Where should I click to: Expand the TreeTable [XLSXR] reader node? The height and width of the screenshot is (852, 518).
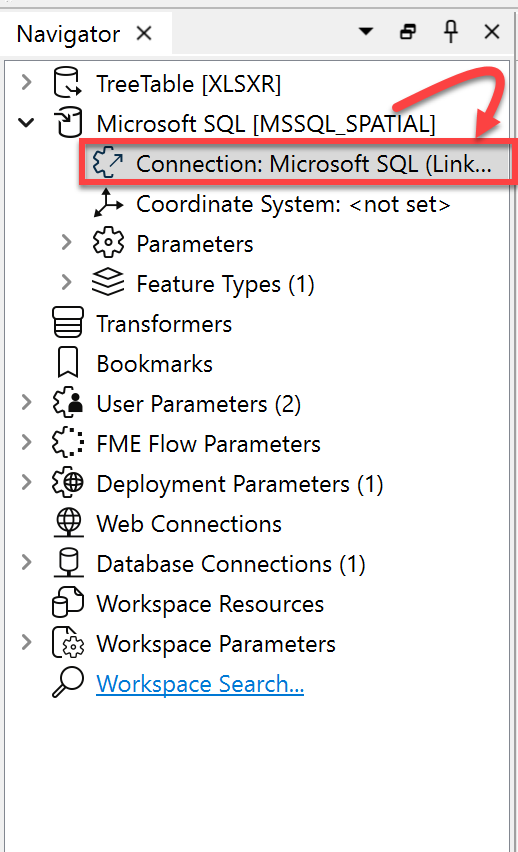(x=26, y=83)
